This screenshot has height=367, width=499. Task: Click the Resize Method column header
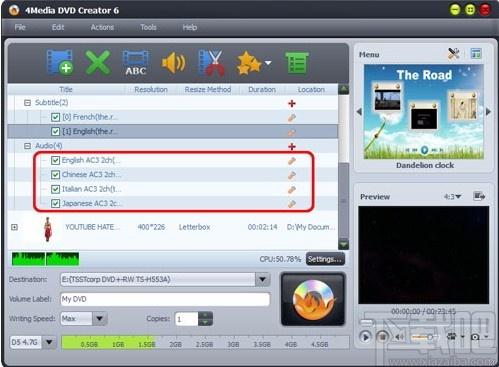click(x=208, y=89)
